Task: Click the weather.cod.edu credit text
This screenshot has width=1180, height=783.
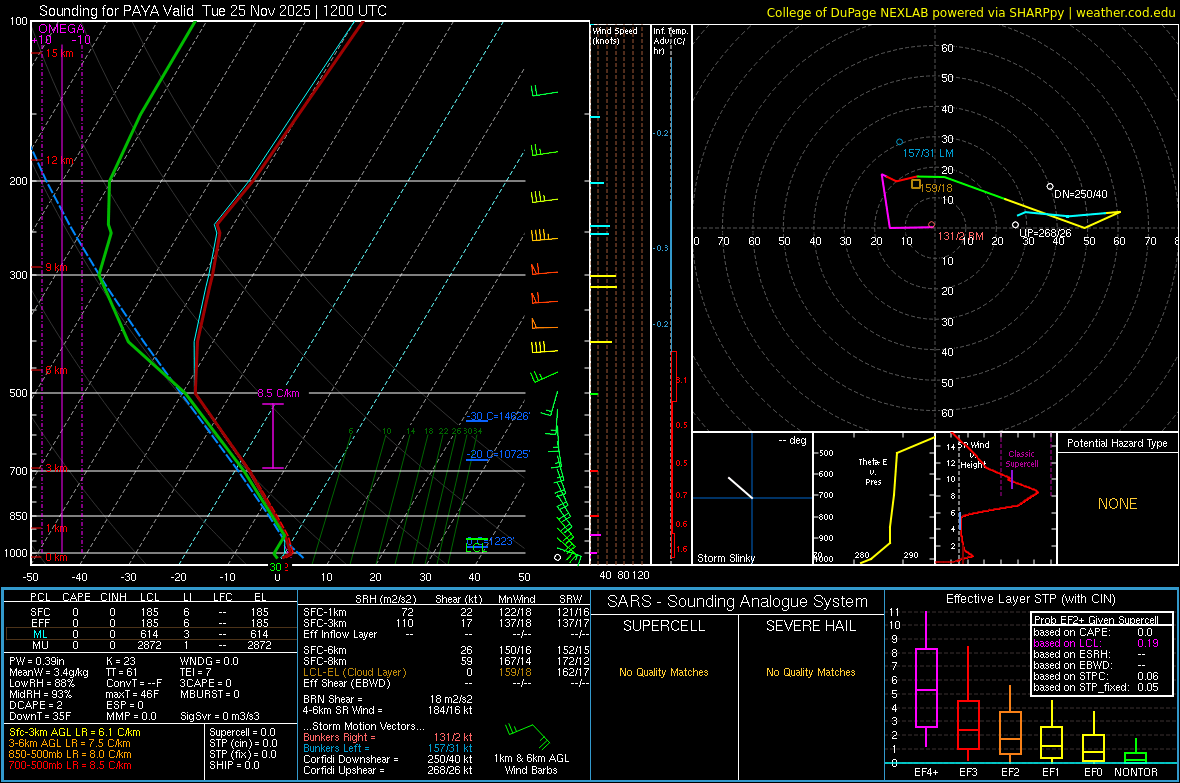Action: click(x=1126, y=12)
